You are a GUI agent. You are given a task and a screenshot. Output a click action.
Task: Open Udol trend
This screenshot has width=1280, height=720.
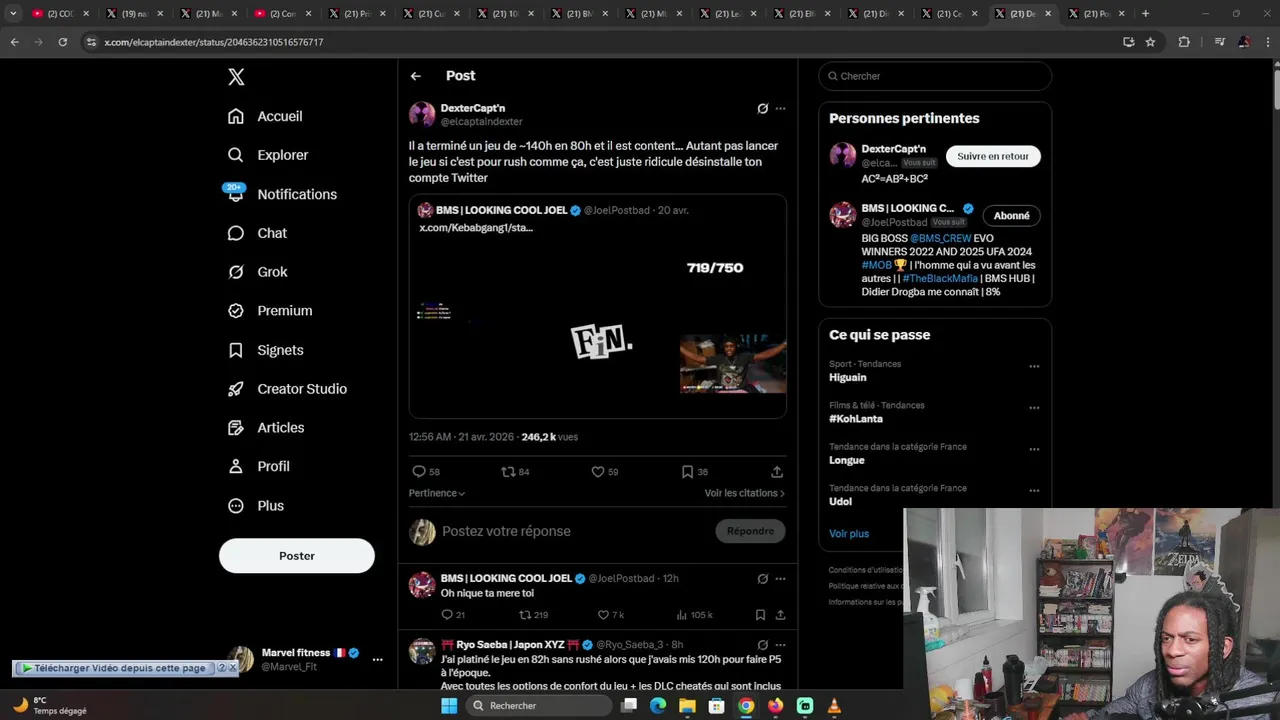841,502
